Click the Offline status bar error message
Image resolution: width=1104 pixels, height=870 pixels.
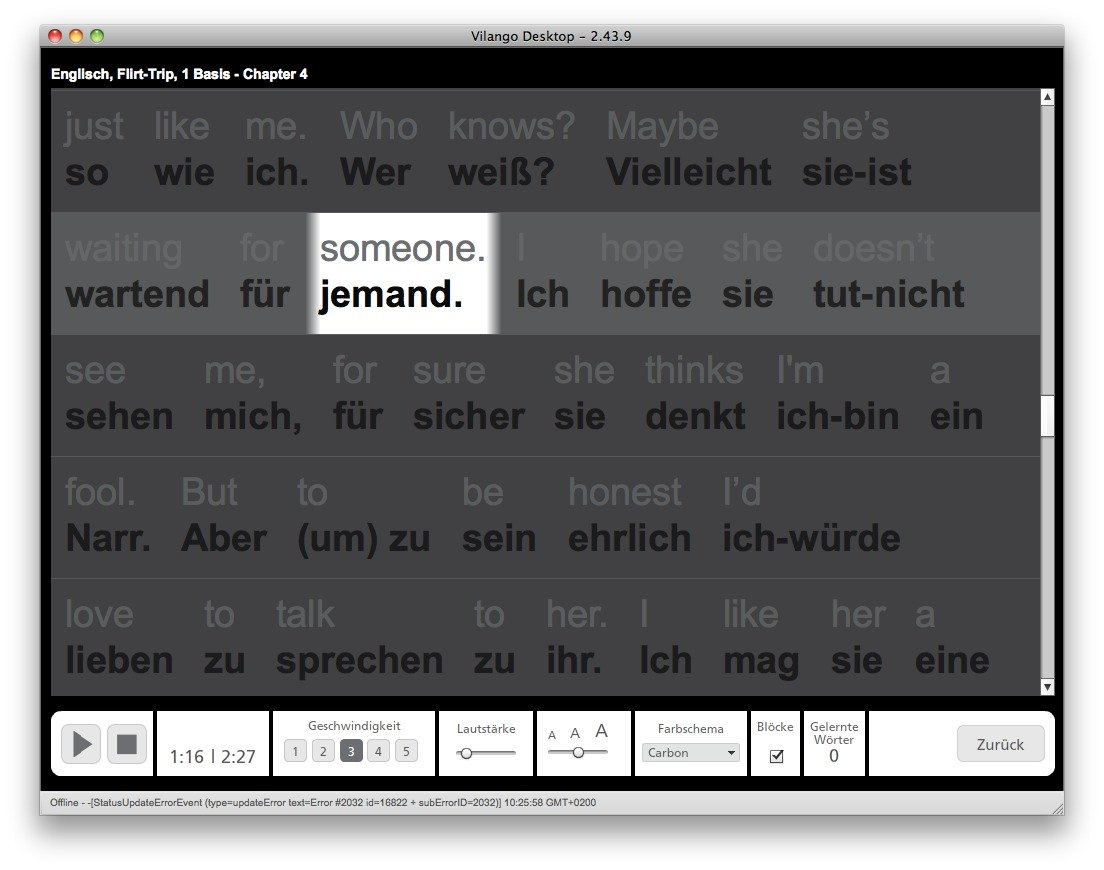pos(322,802)
